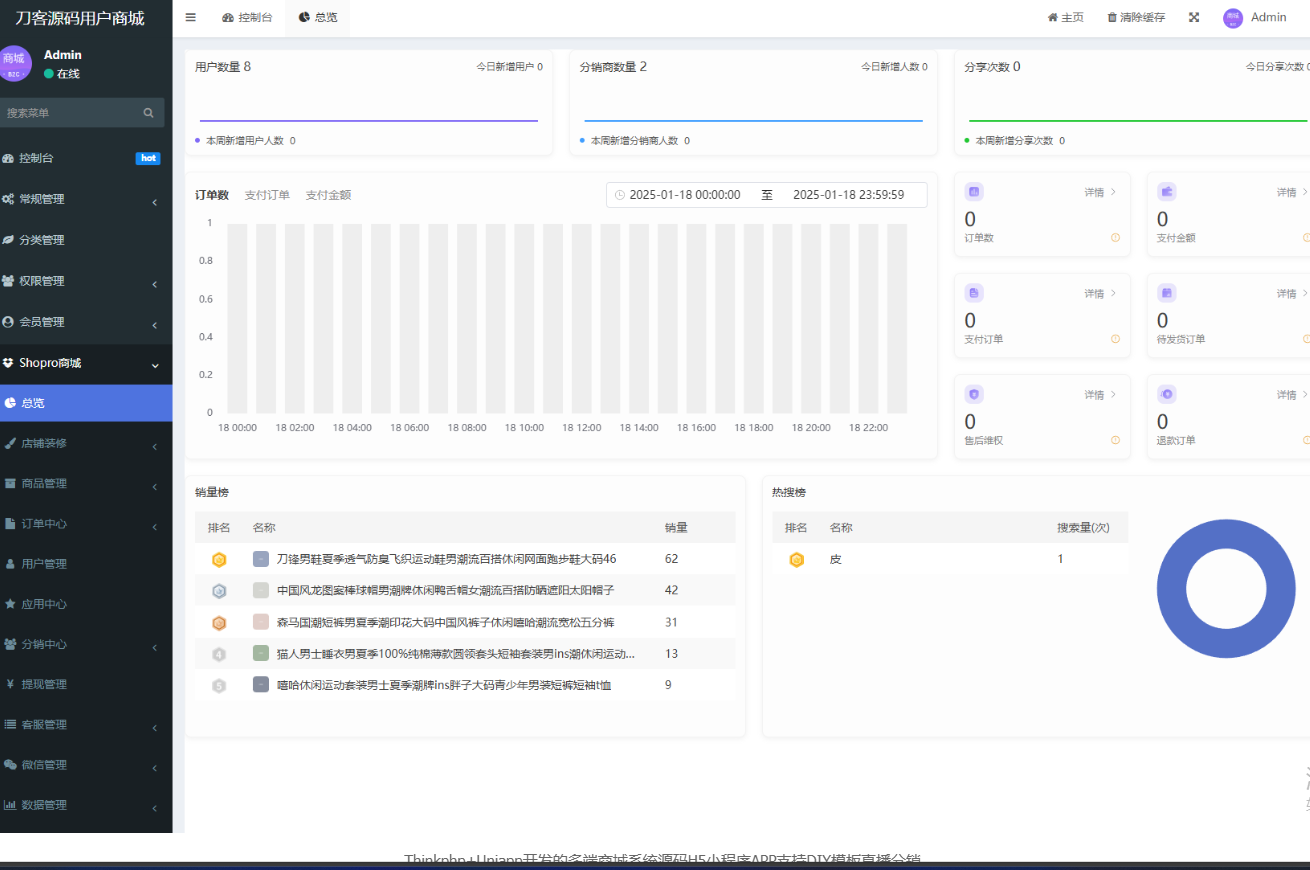
Task: Click thumbnail of 森马国潮短裤 product
Action: pyautogui.click(x=261, y=622)
